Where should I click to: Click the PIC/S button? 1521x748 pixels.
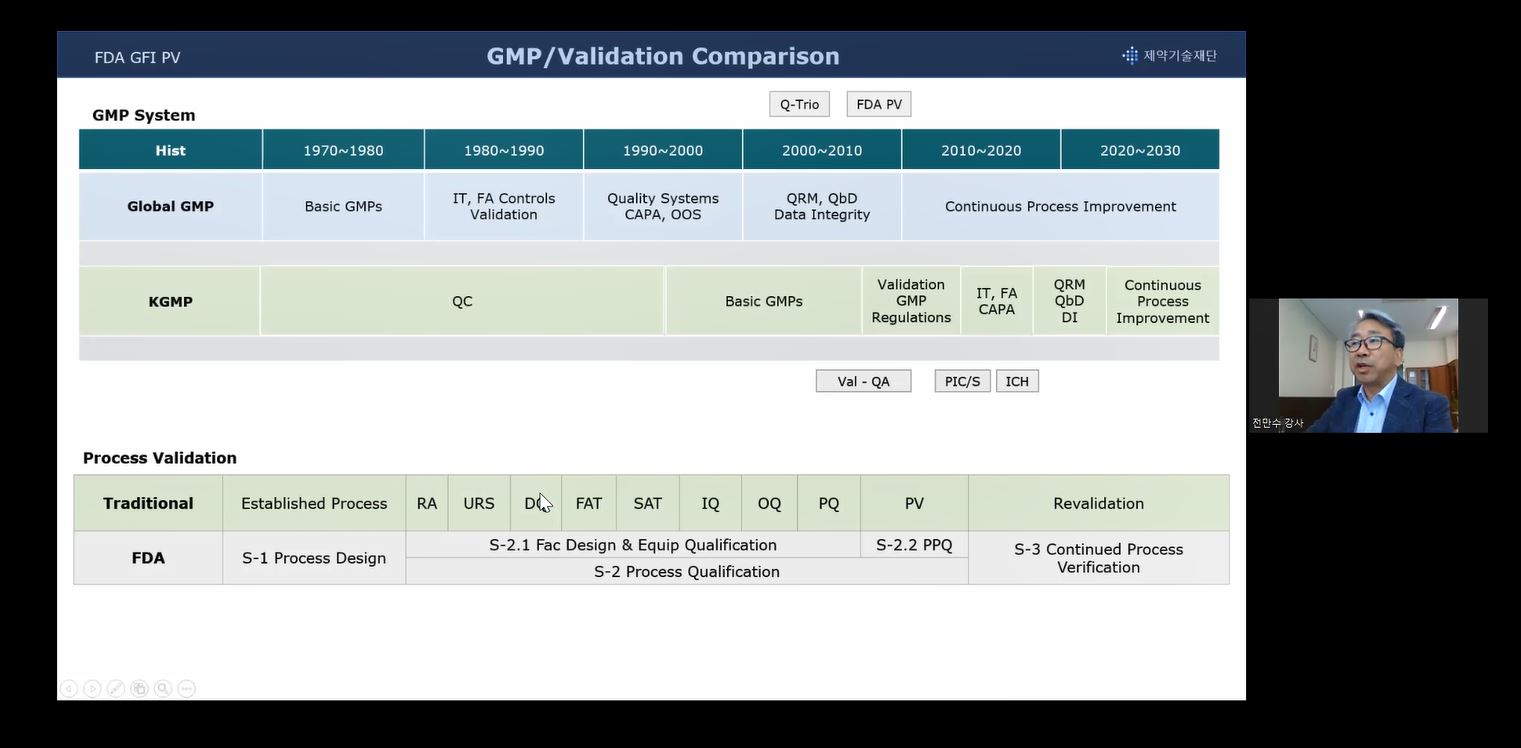point(962,381)
